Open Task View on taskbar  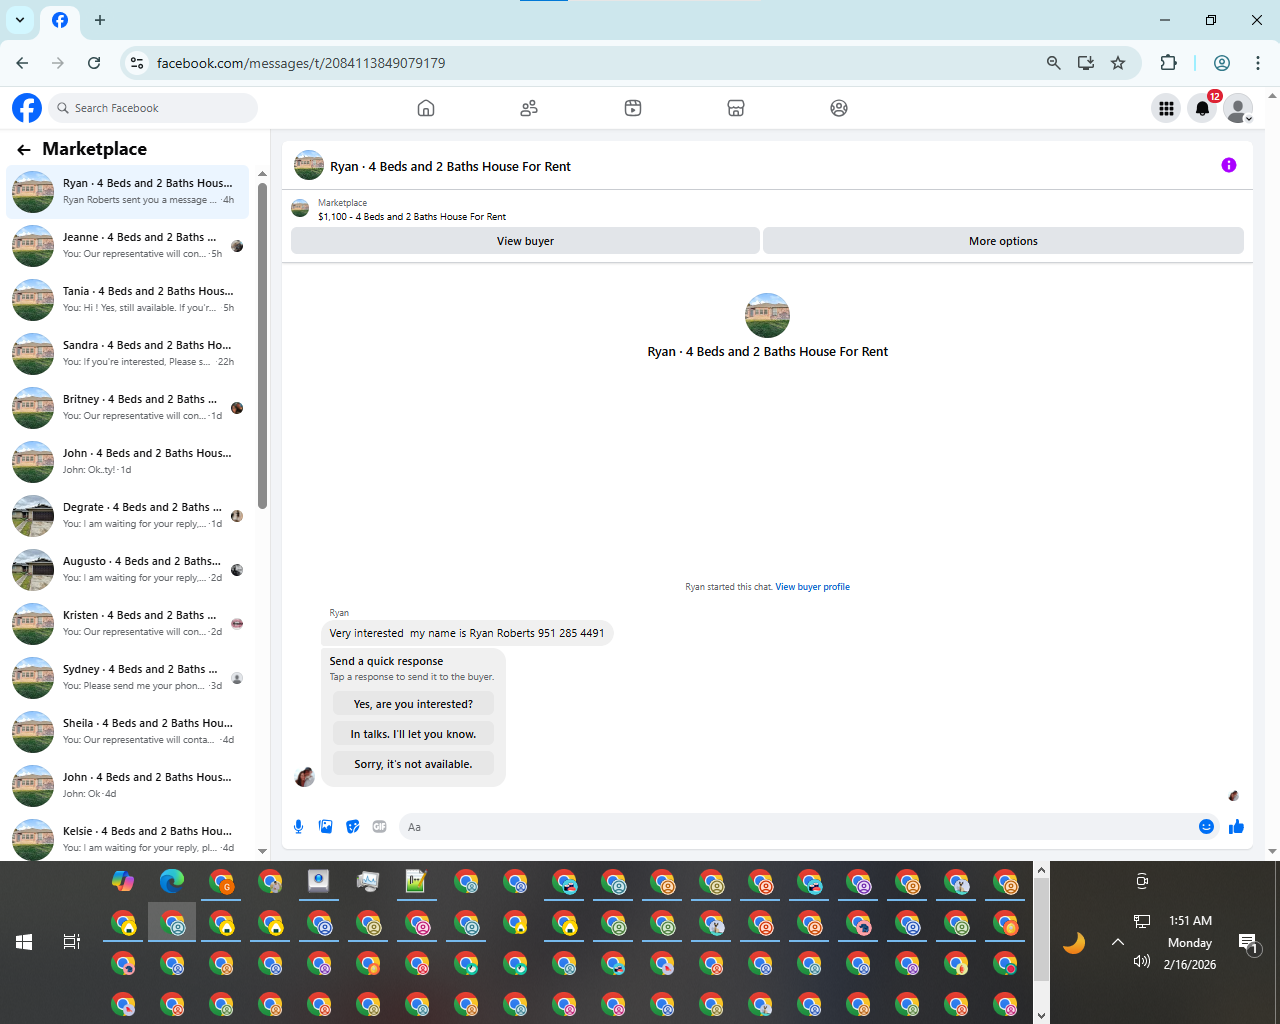point(72,942)
